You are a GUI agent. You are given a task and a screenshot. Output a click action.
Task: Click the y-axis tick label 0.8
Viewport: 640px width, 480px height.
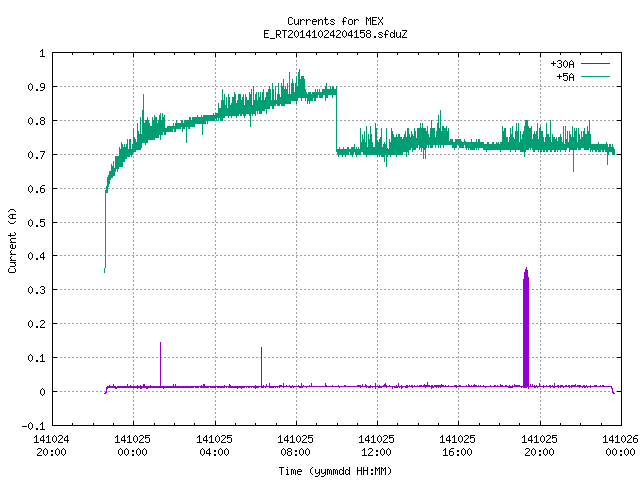point(36,121)
